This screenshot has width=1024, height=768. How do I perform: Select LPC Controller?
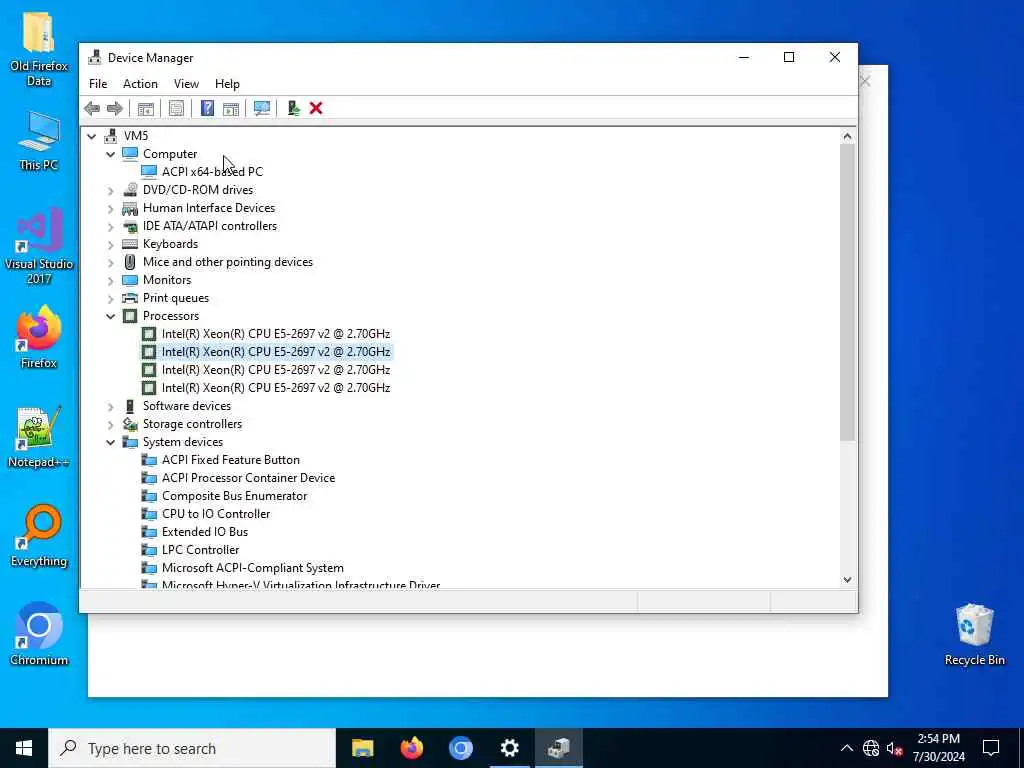click(x=200, y=550)
